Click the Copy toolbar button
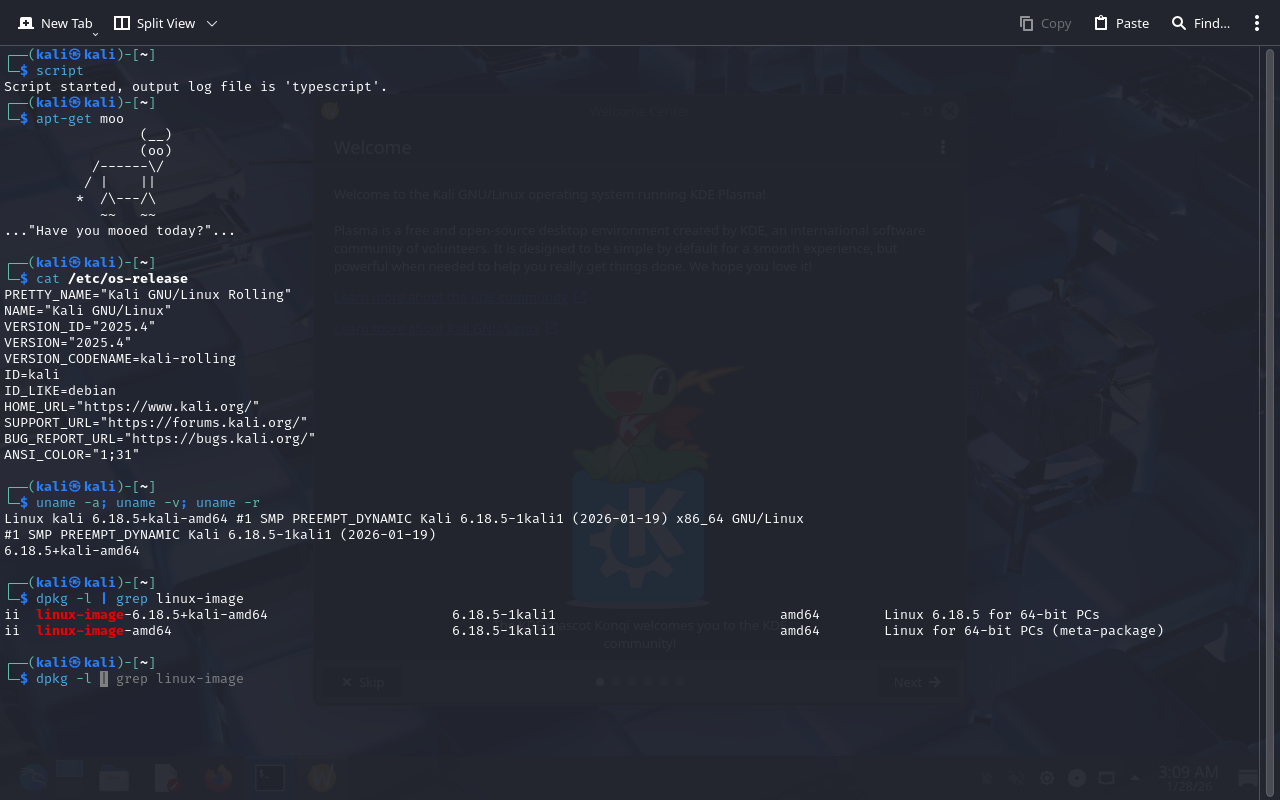The width and height of the screenshot is (1280, 800). [1045, 23]
